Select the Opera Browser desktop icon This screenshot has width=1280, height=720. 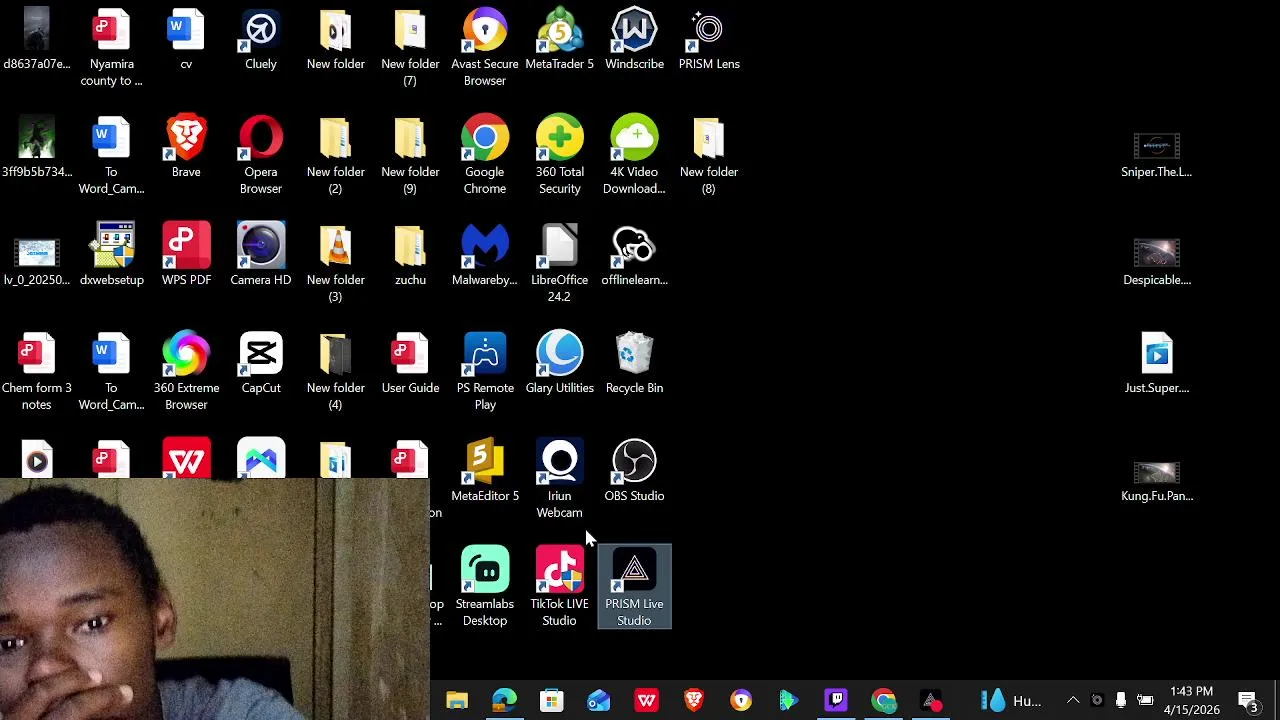[261, 156]
